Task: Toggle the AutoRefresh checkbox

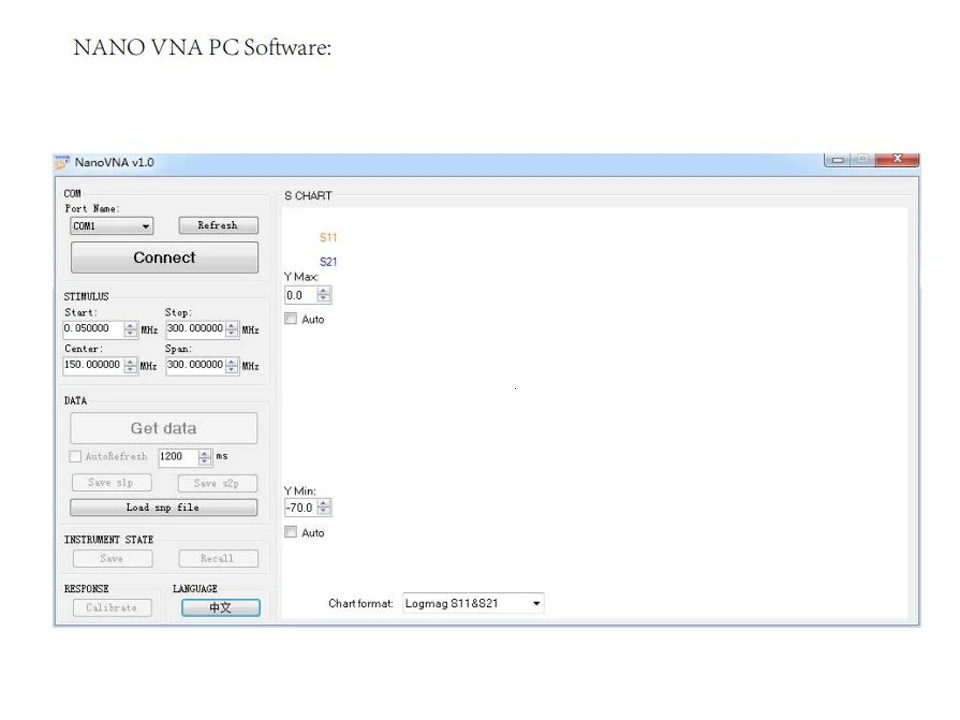Action: 75,457
